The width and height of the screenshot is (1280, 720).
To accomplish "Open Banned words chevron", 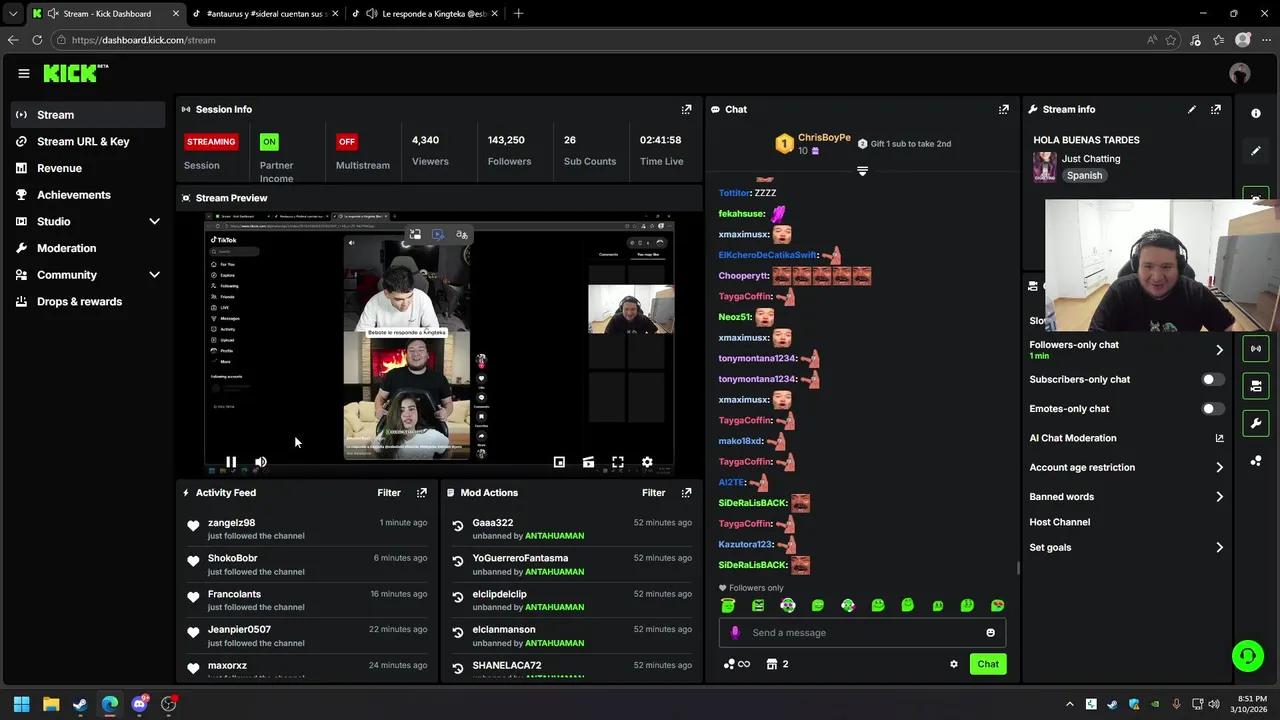I will tap(1219, 496).
